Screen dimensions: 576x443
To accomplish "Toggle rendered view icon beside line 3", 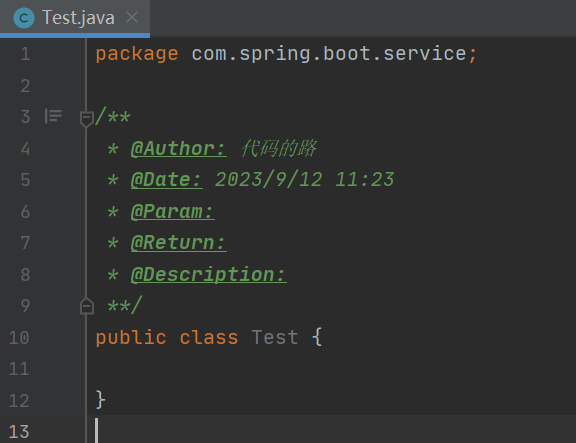I will [x=53, y=116].
